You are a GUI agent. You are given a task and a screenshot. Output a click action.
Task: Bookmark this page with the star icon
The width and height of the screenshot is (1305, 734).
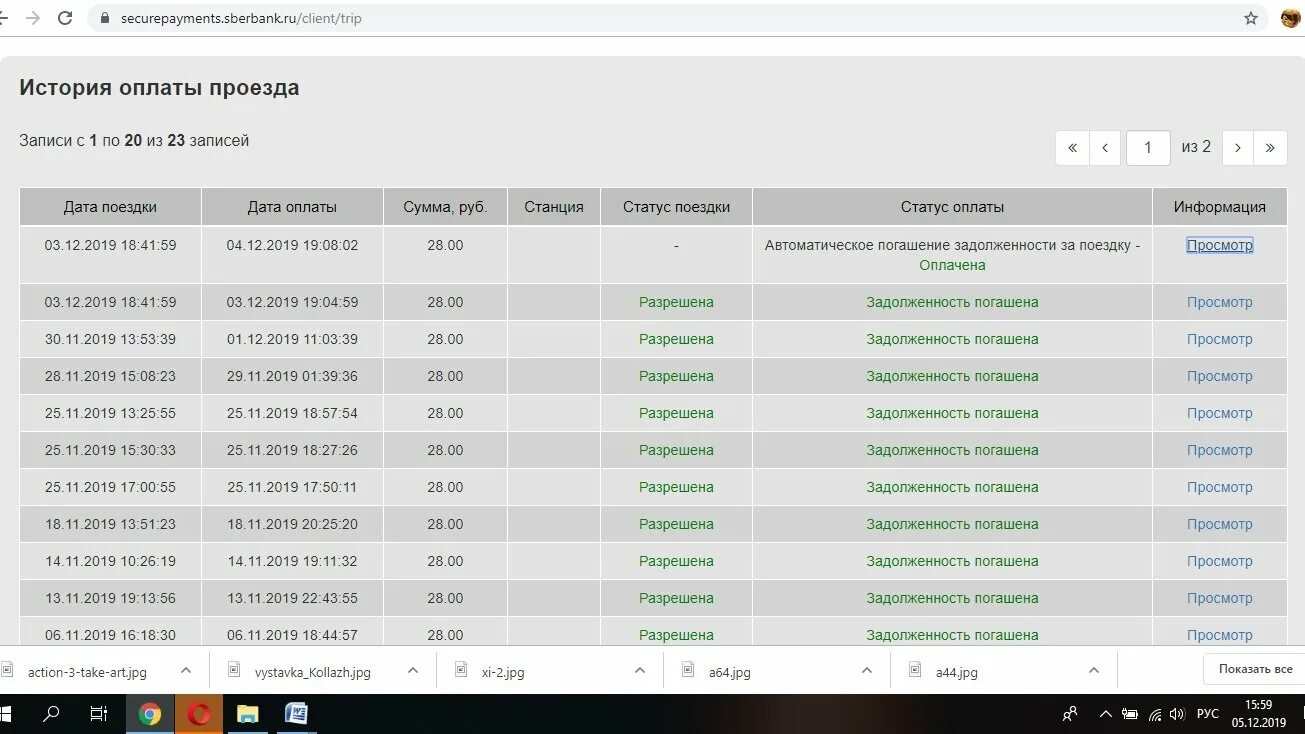tap(1251, 18)
